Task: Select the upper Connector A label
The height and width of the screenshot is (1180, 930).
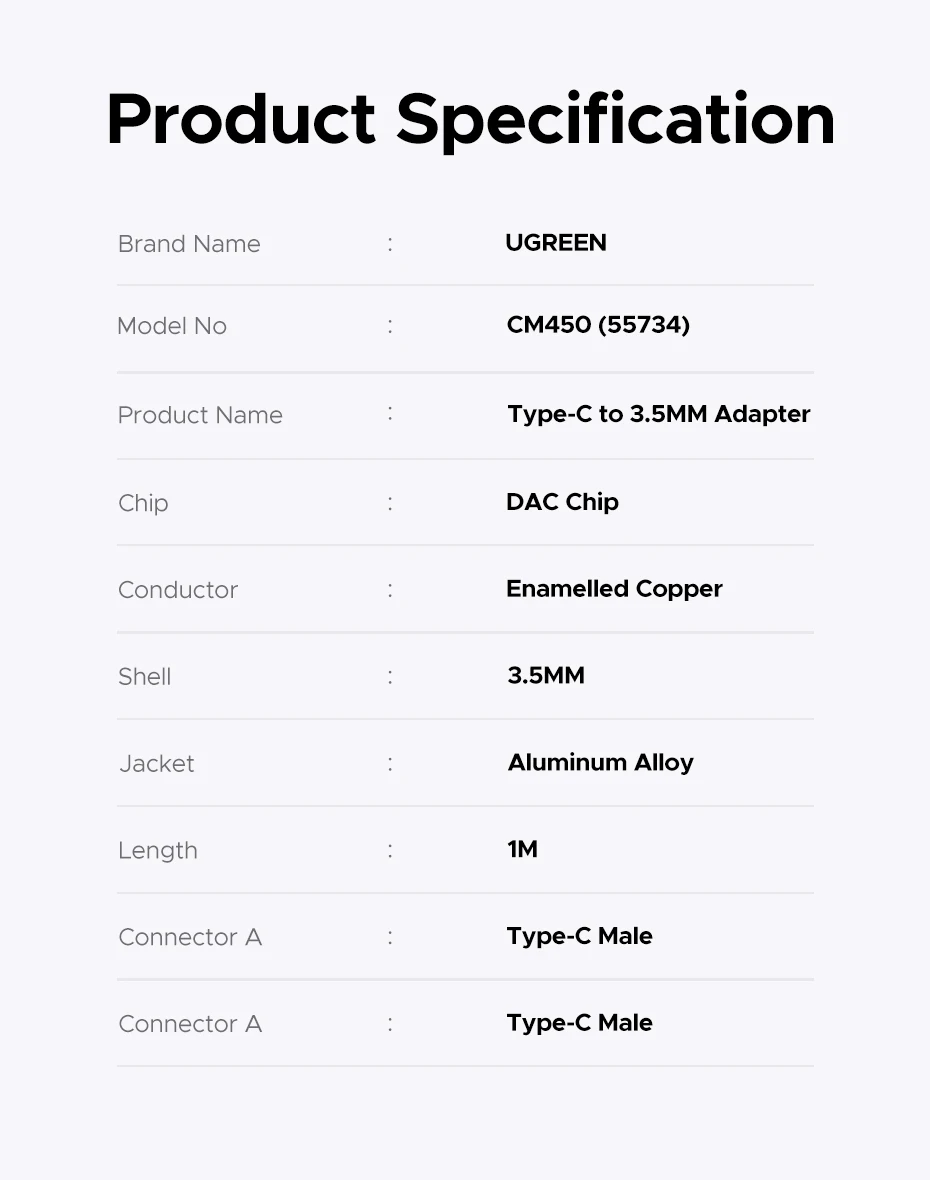Action: click(x=190, y=938)
